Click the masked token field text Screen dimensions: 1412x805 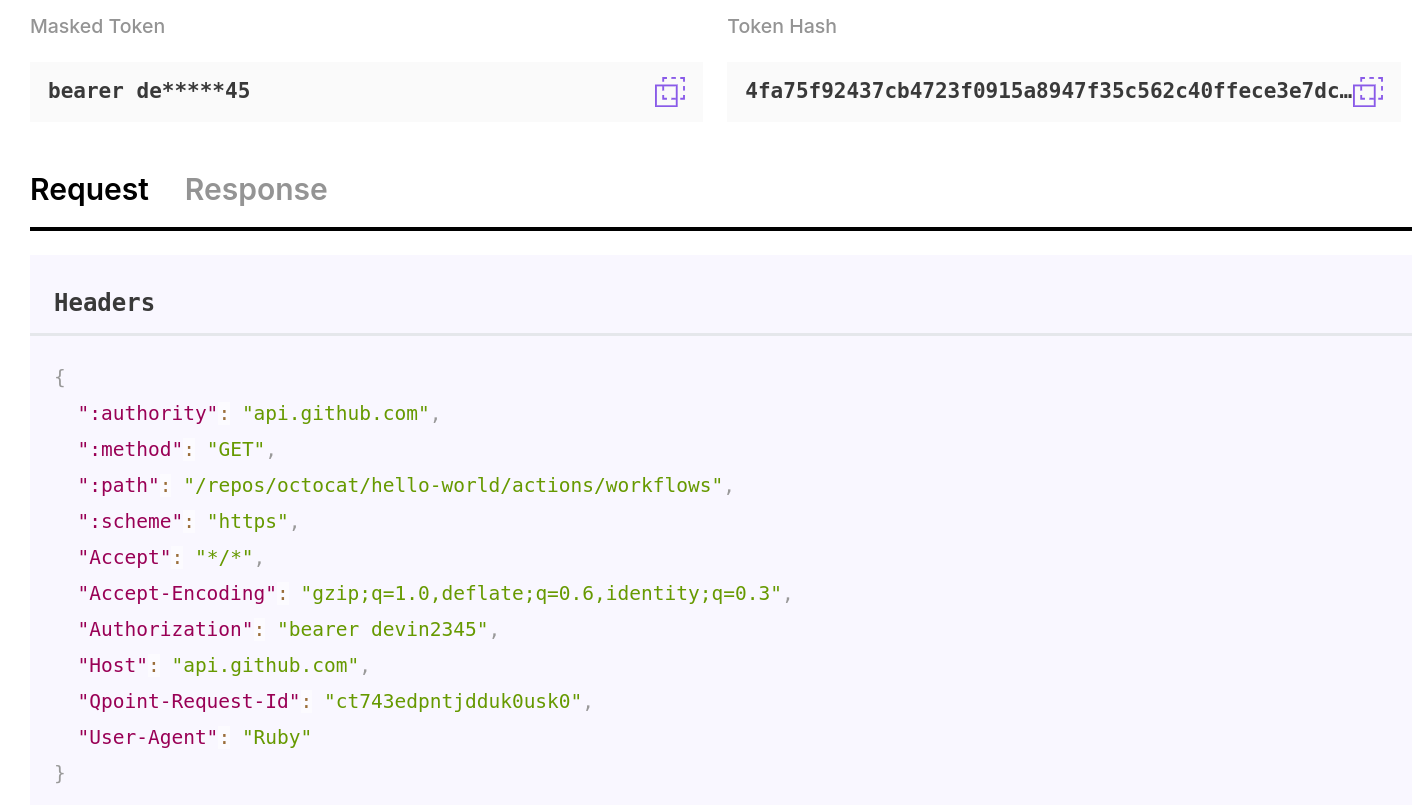pos(149,92)
